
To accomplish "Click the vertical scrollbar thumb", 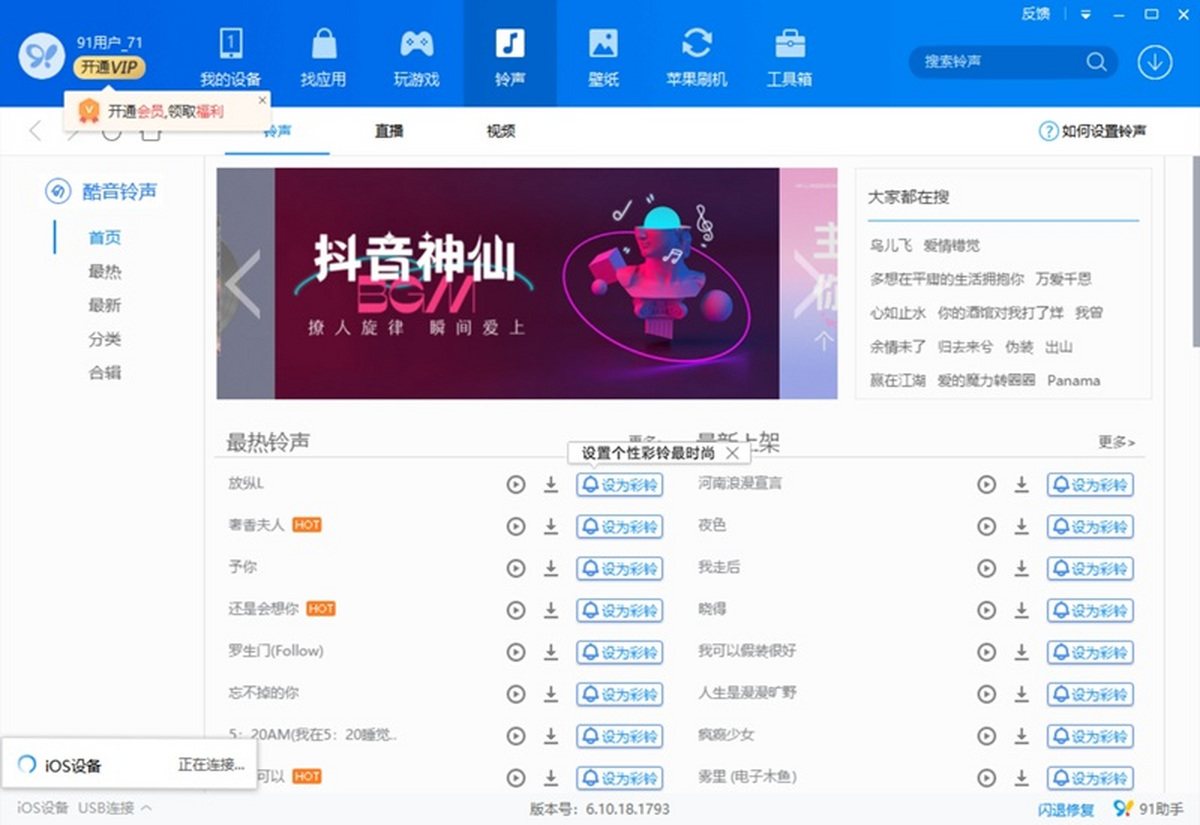I will [1194, 252].
